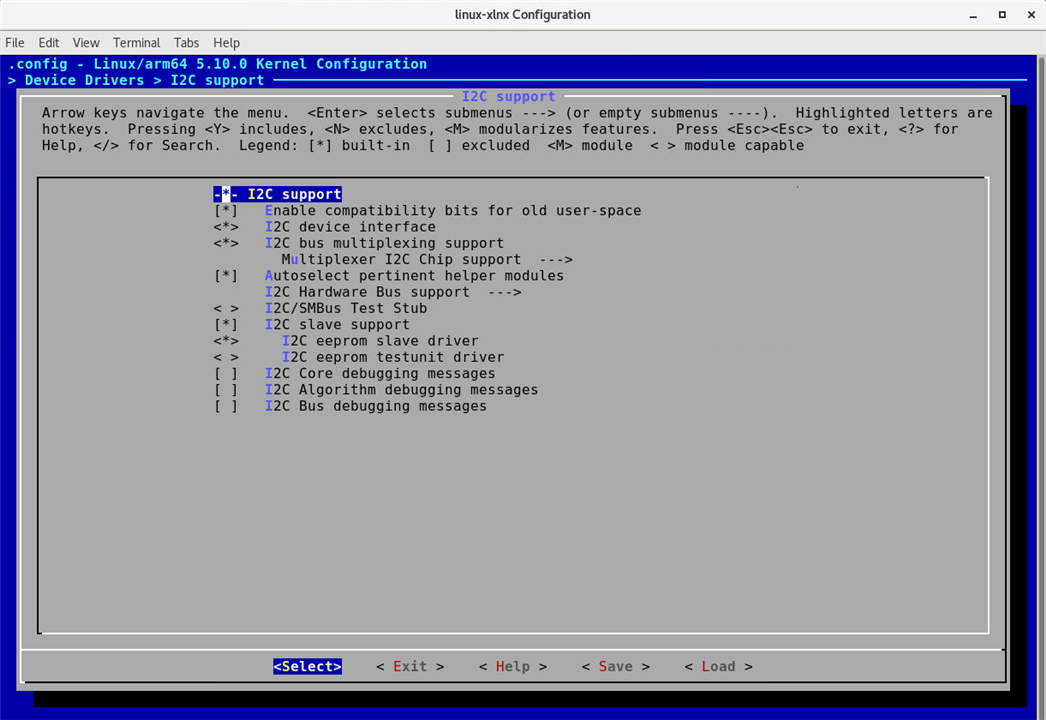Open the Terminal menu
Viewport: 1046px width, 720px height.
point(136,43)
